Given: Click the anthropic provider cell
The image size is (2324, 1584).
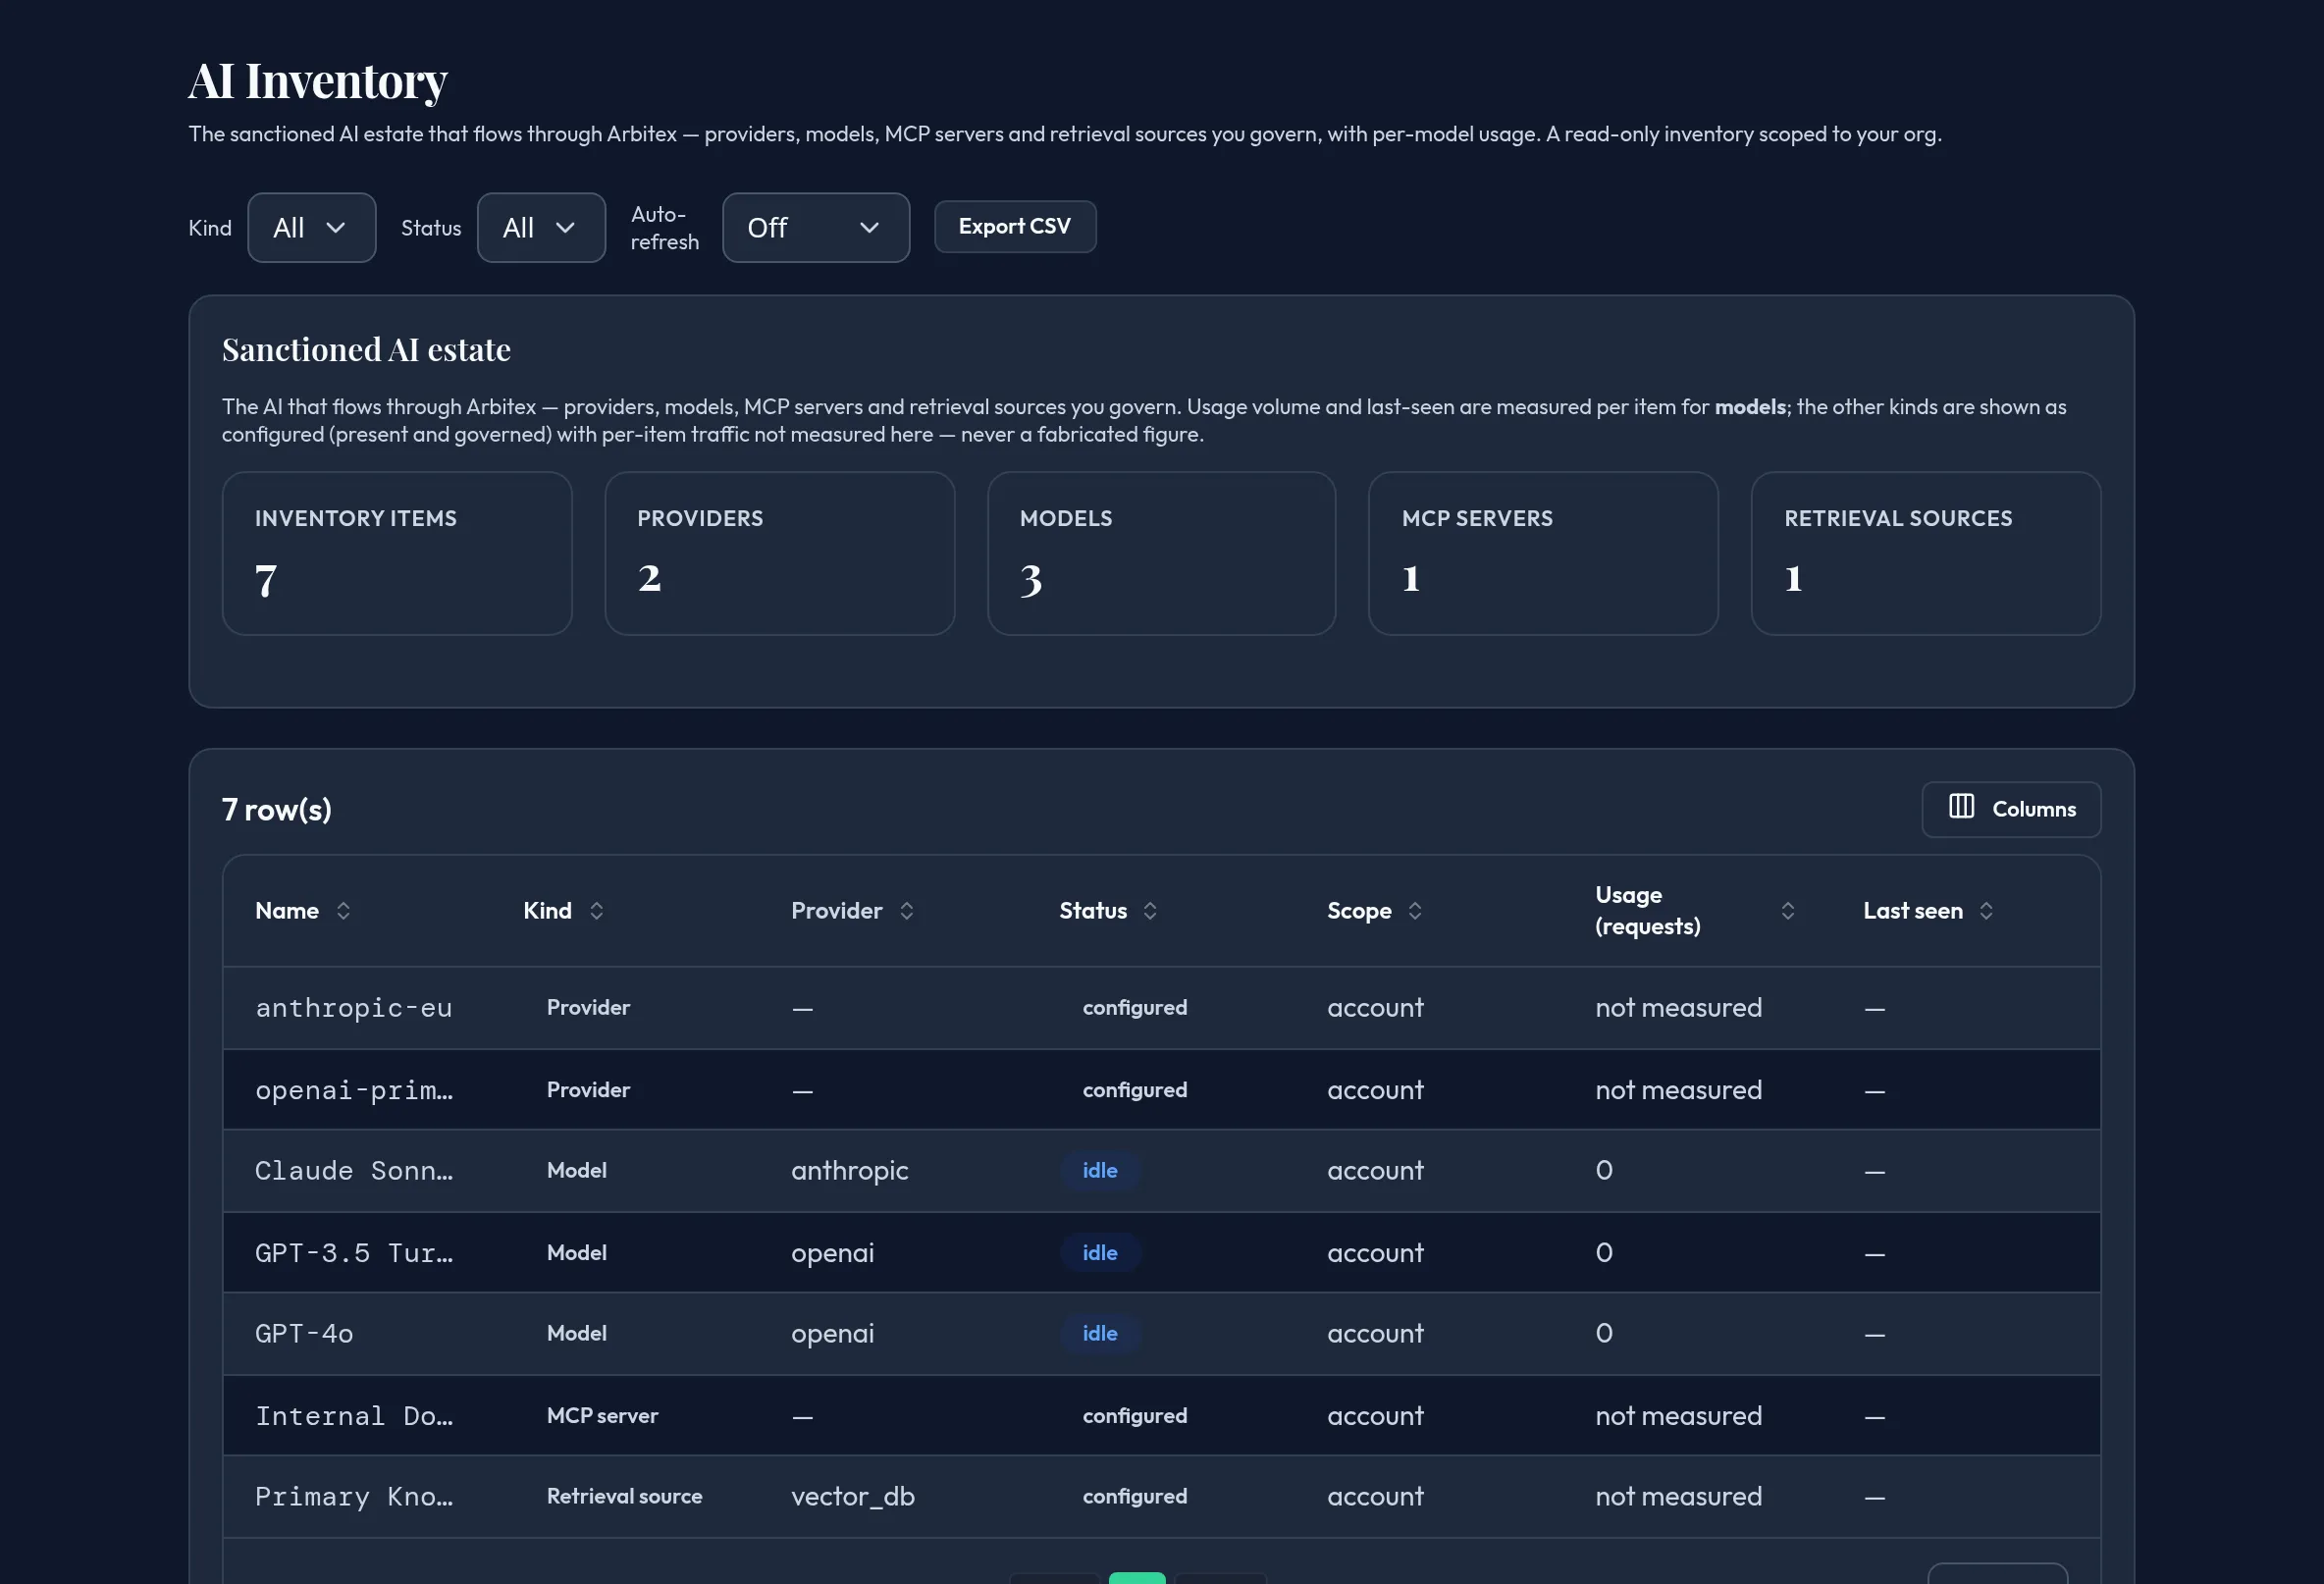Looking at the screenshot, I should [x=850, y=1171].
